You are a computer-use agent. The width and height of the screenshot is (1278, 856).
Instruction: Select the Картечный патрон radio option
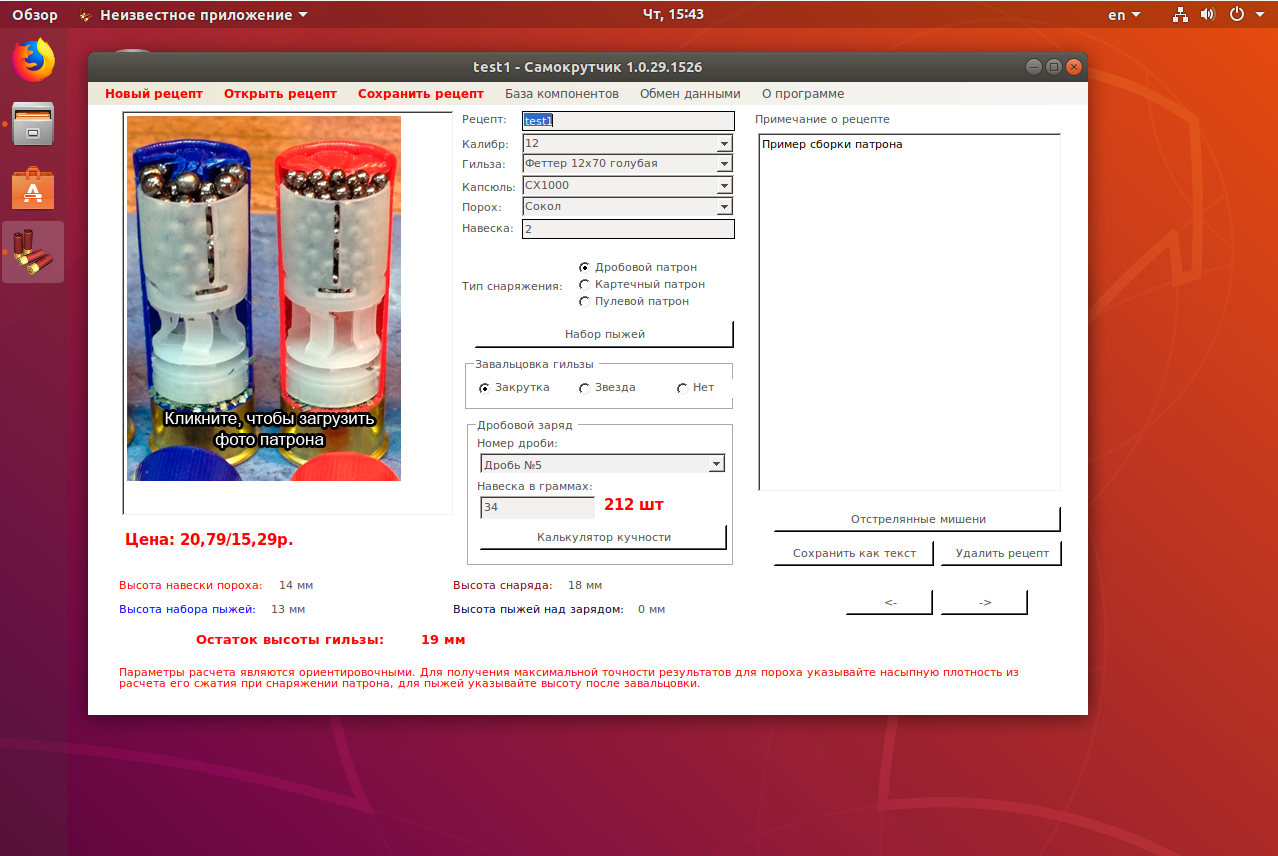(585, 284)
